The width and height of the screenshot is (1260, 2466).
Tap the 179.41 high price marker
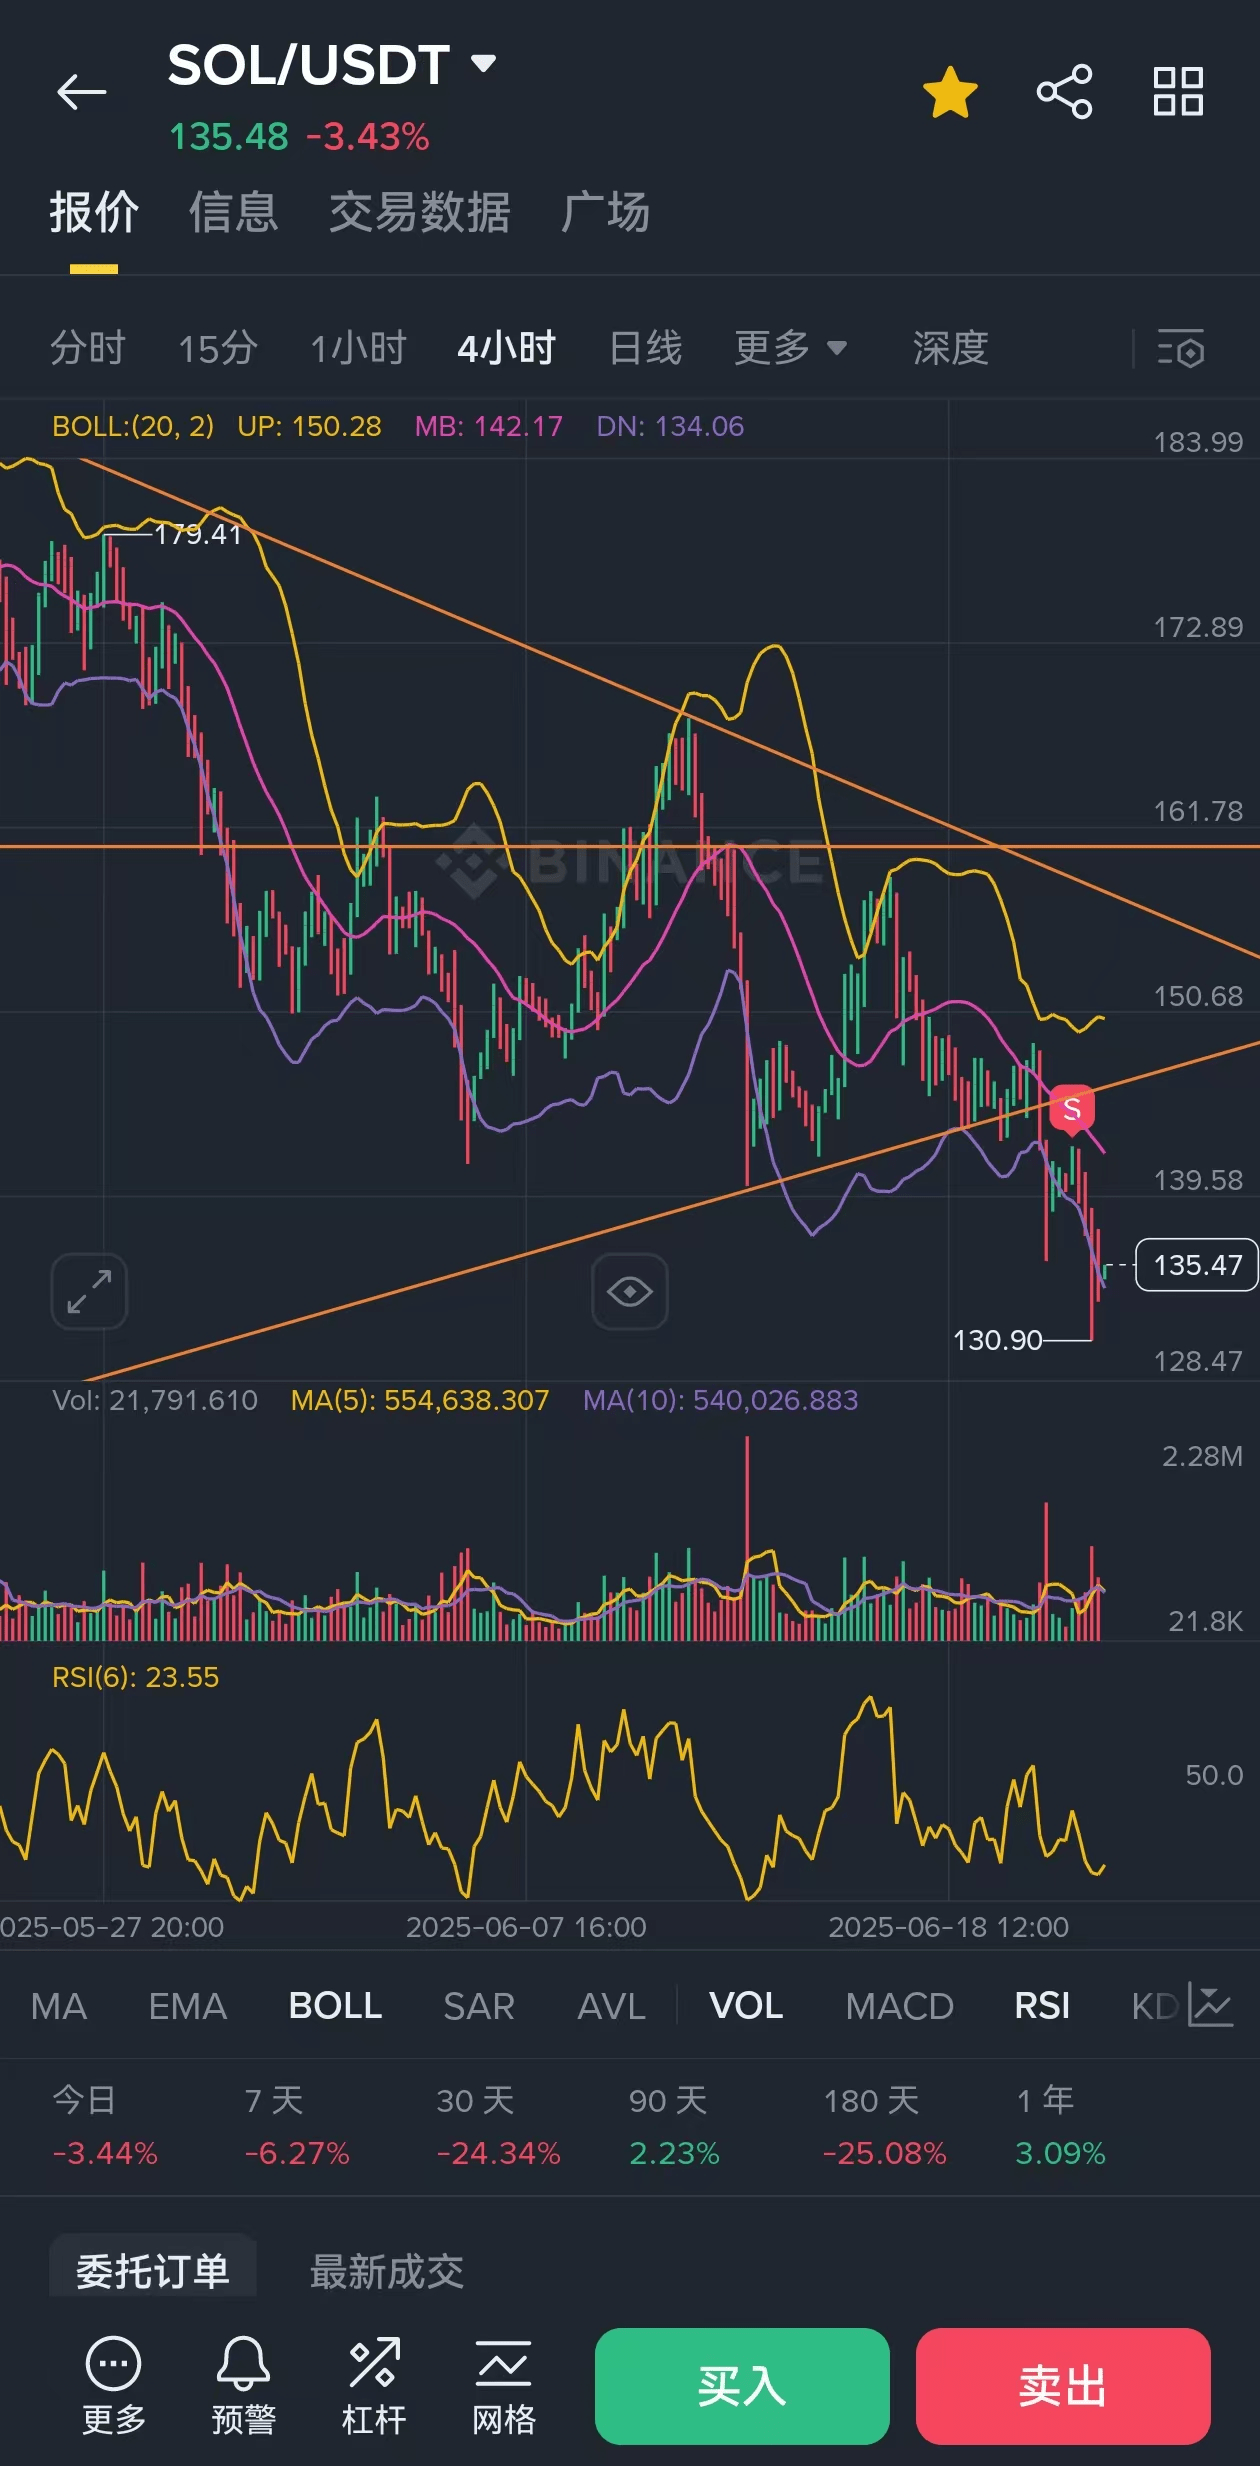coord(198,534)
